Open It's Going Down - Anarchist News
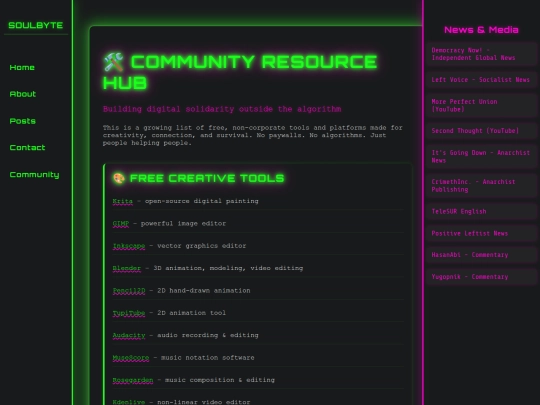The width and height of the screenshot is (540, 405). click(x=481, y=157)
